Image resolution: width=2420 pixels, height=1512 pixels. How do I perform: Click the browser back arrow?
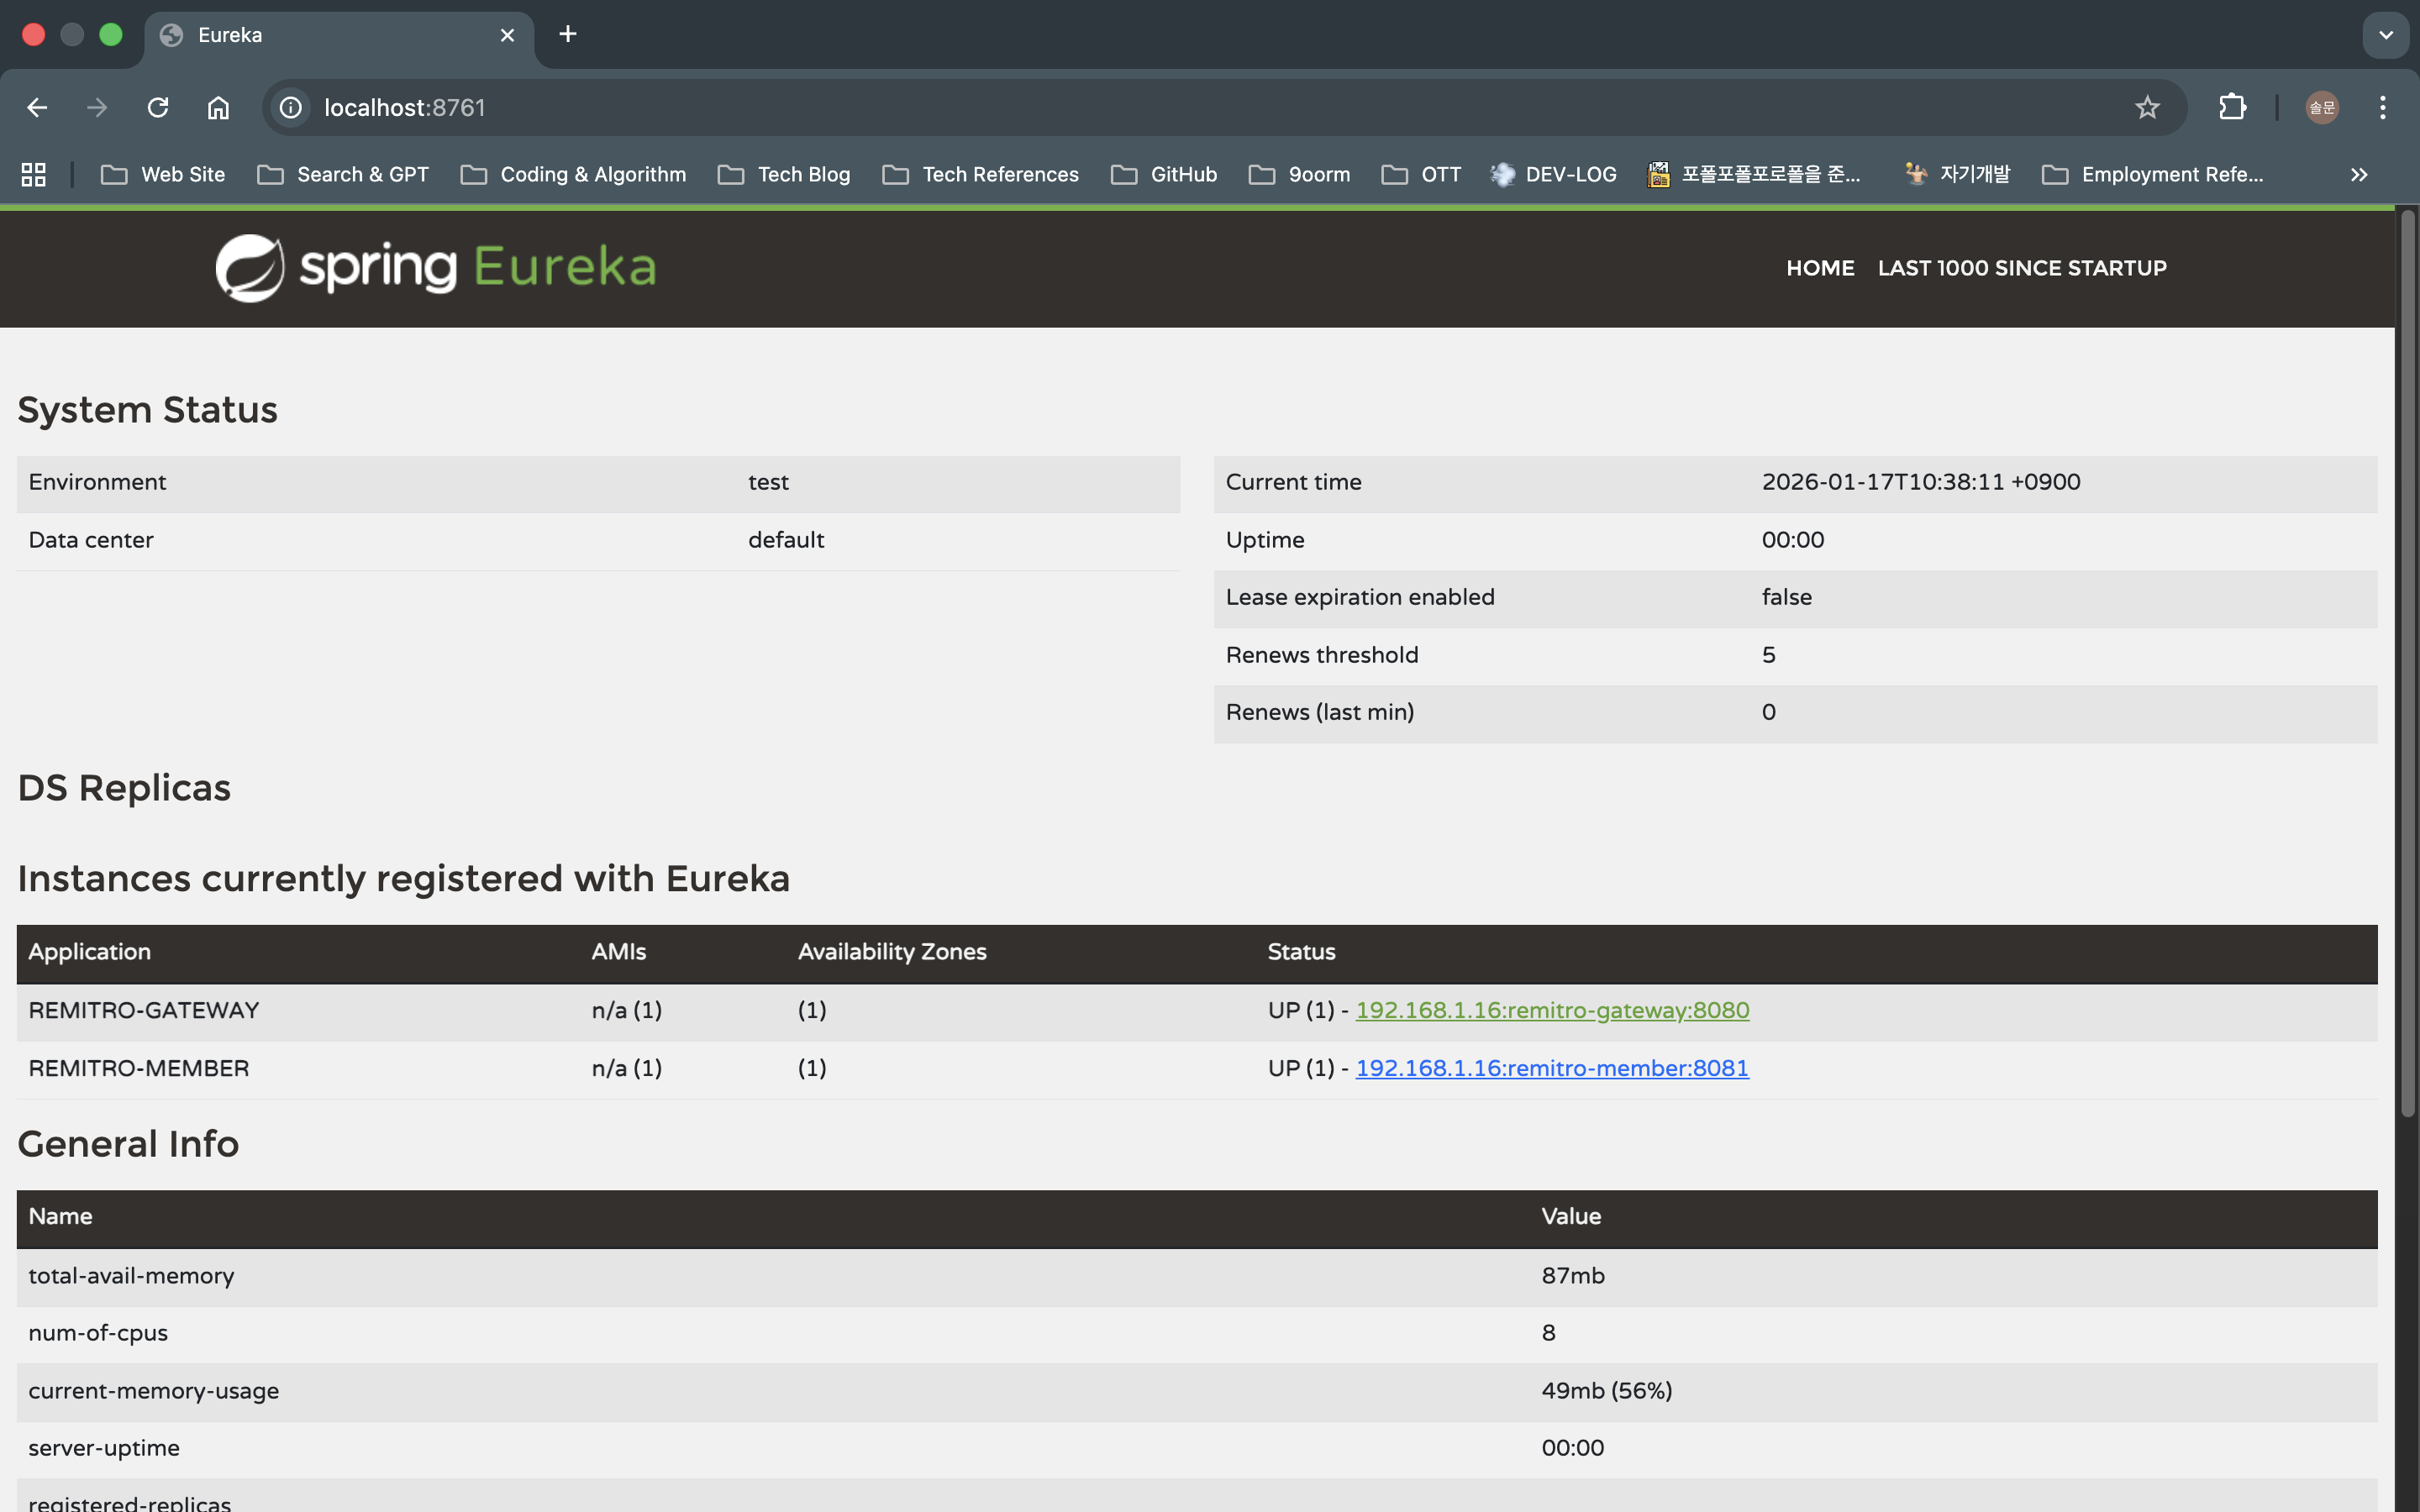(x=37, y=107)
